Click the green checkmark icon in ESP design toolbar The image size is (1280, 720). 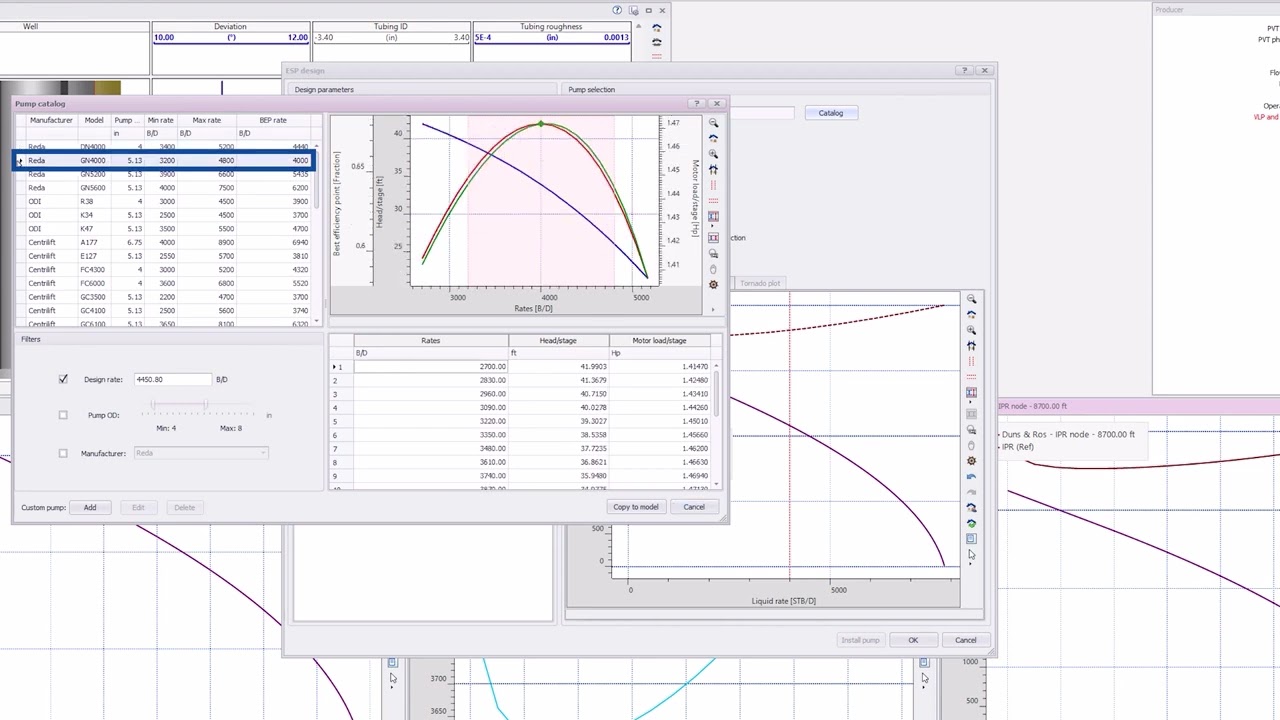pyautogui.click(x=971, y=524)
